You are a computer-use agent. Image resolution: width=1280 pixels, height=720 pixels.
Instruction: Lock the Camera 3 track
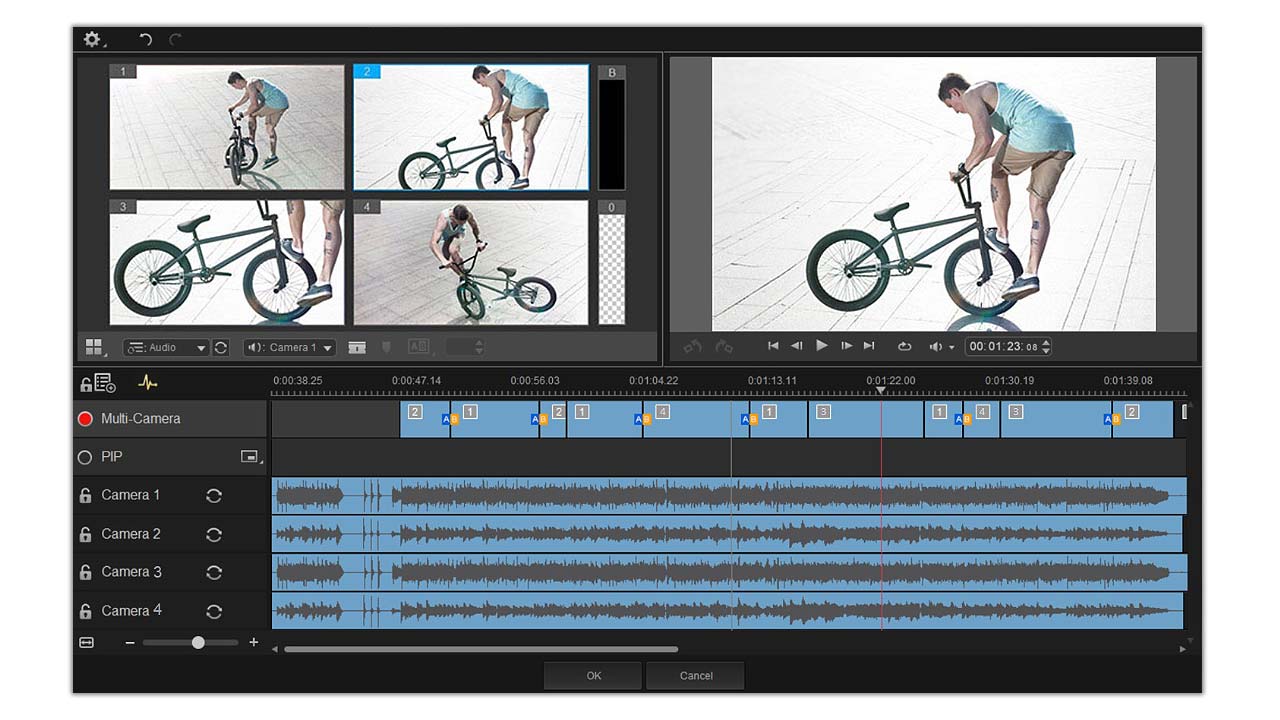(x=85, y=572)
